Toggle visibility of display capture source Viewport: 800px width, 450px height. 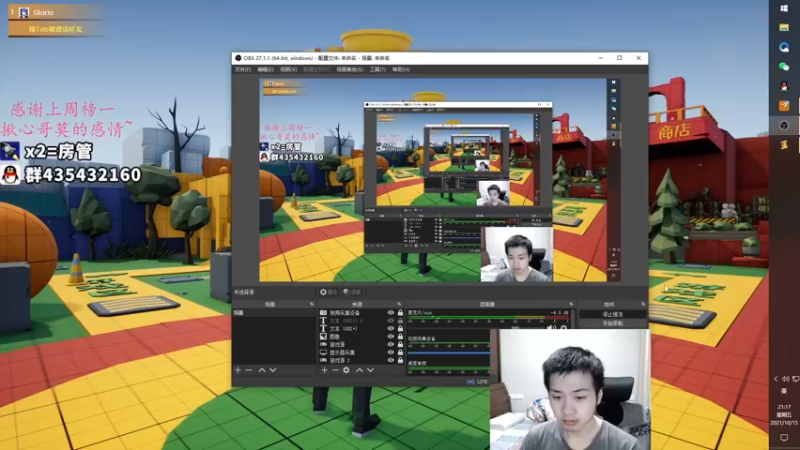[391, 353]
